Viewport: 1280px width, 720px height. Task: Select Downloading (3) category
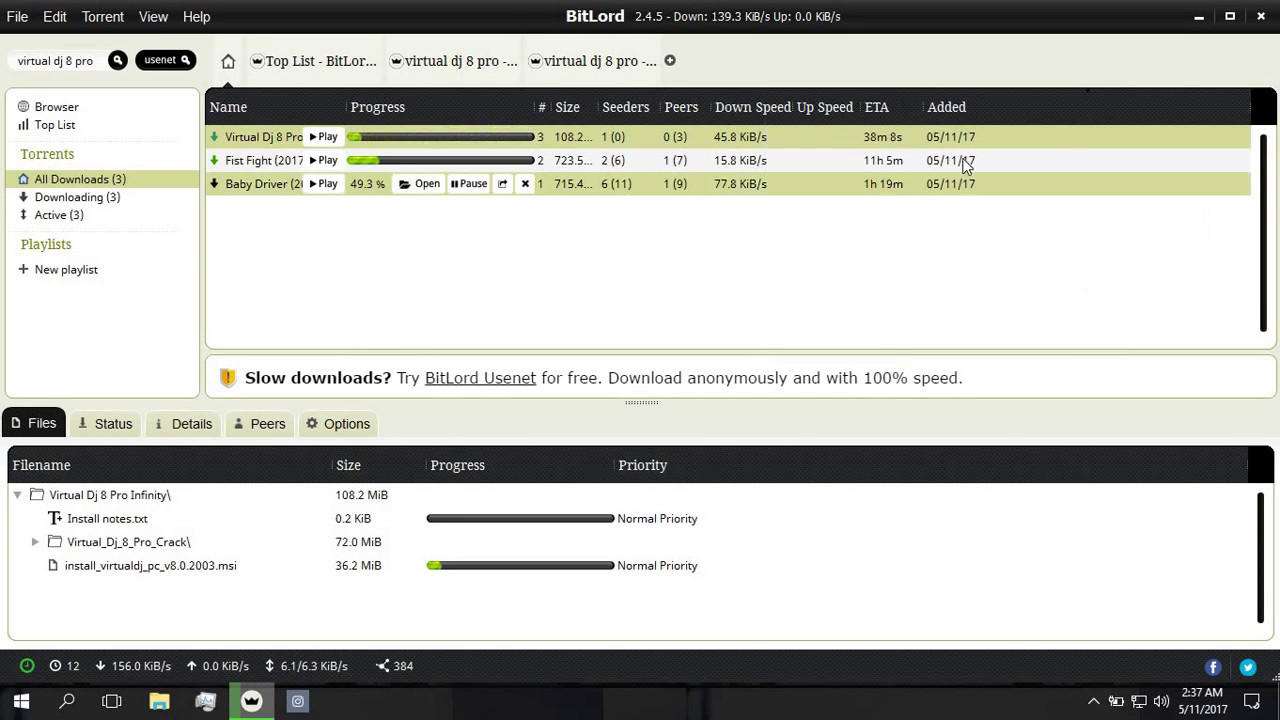77,197
